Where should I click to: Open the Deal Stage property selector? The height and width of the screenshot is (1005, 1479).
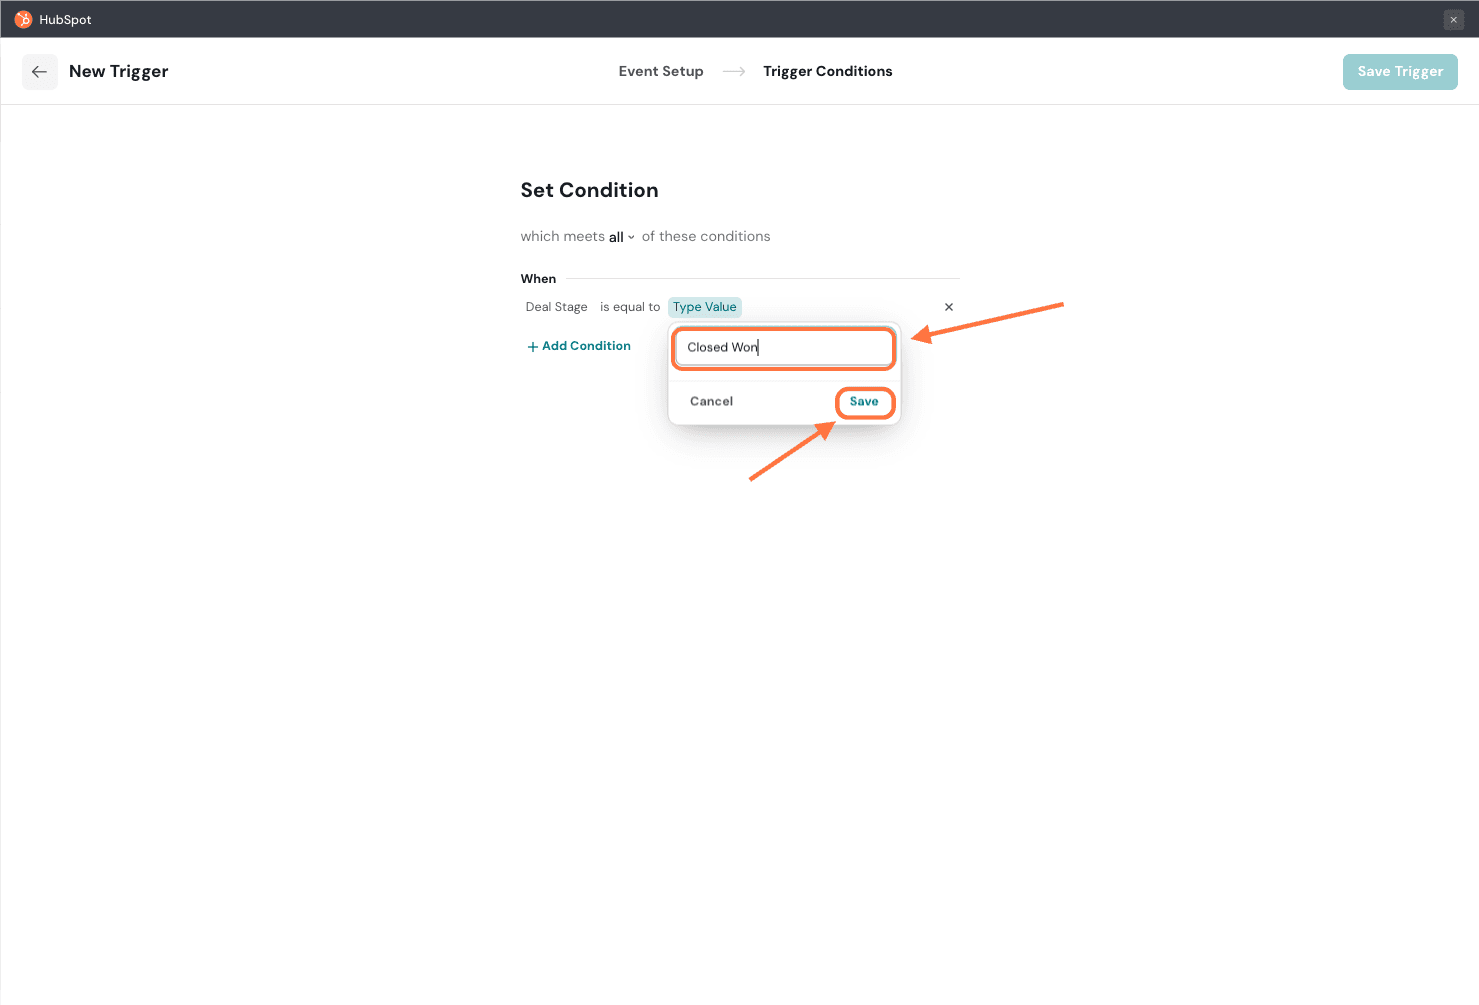click(556, 307)
